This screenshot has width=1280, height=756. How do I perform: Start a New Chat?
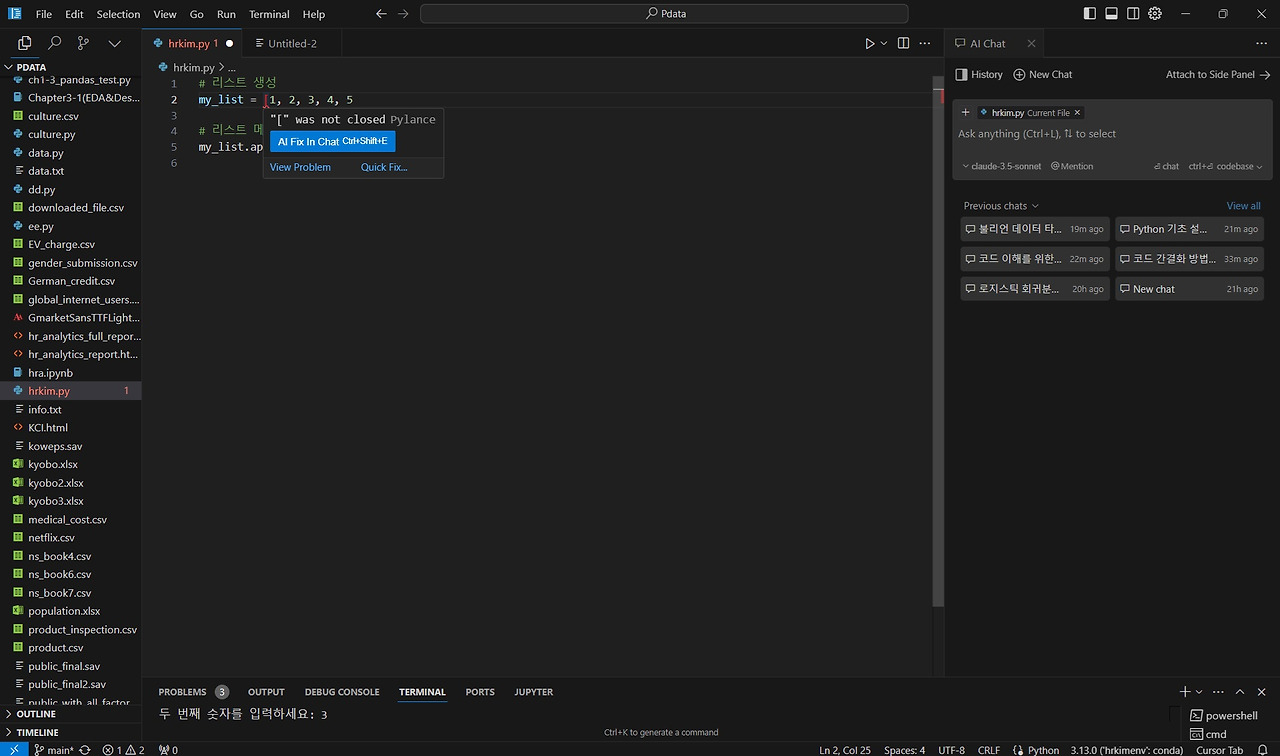click(x=1043, y=75)
